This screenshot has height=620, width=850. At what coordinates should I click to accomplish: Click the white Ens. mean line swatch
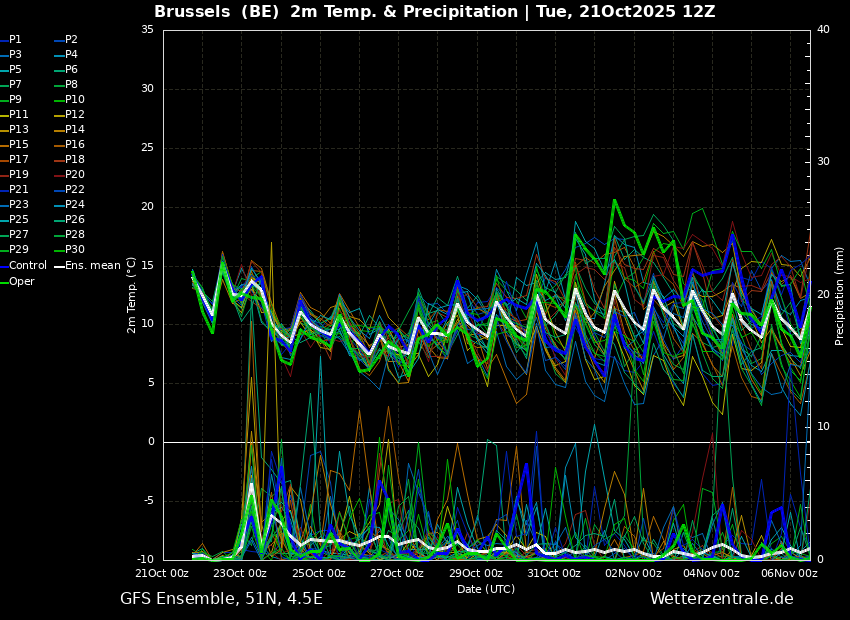59,266
